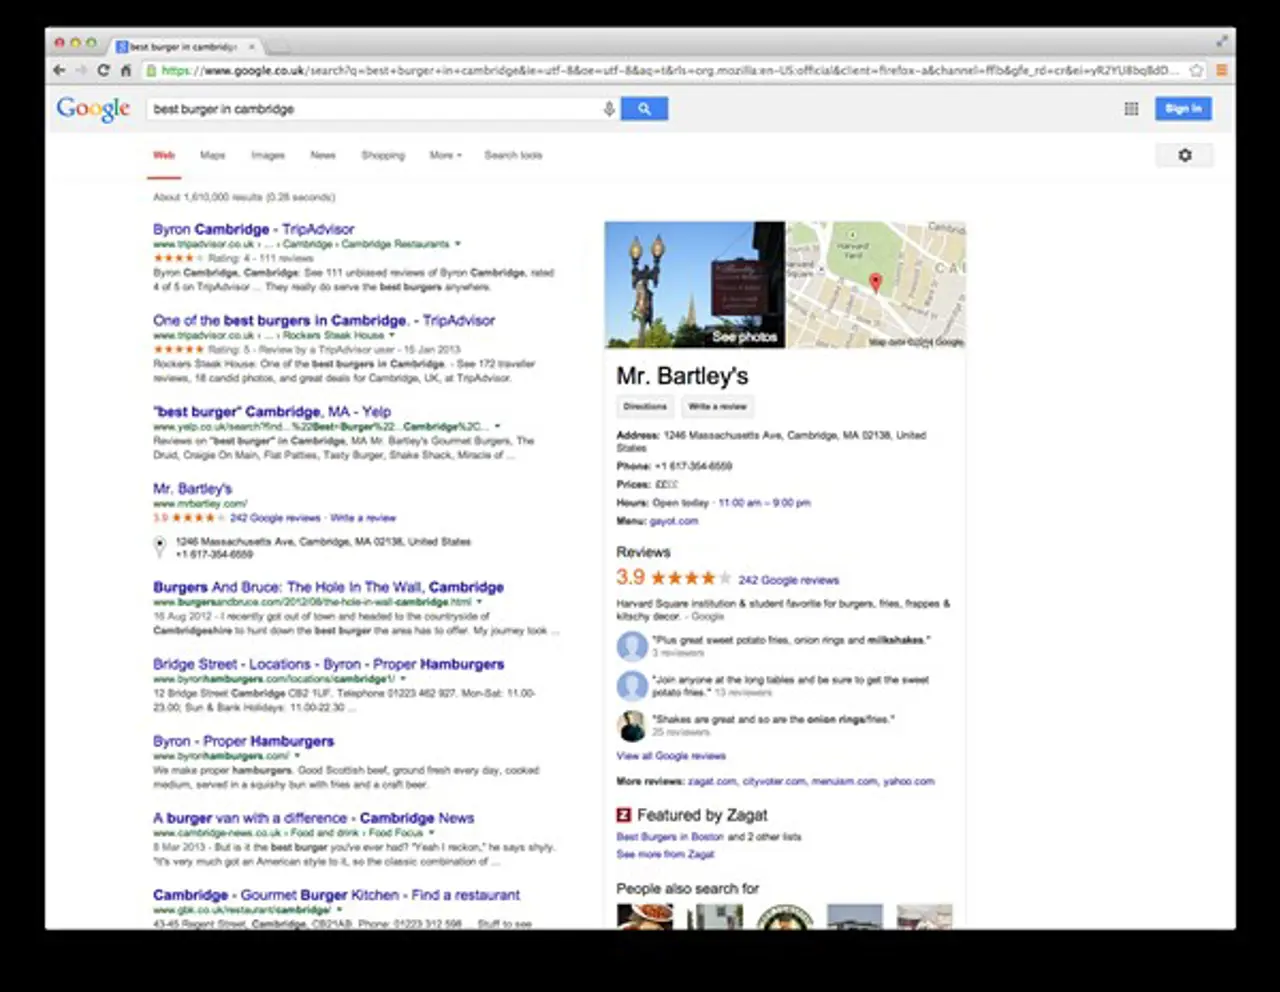Open Burgers And Bruce search result
The height and width of the screenshot is (992, 1280).
[x=328, y=587]
